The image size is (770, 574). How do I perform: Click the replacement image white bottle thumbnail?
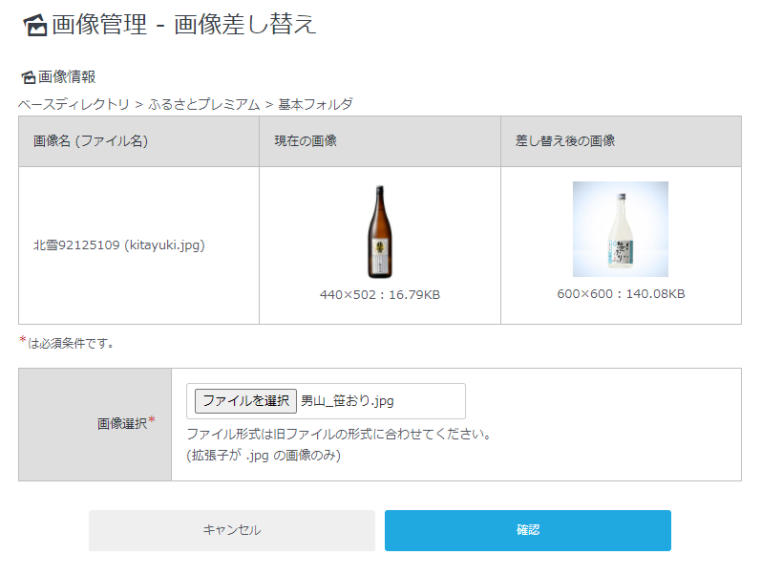pos(620,229)
